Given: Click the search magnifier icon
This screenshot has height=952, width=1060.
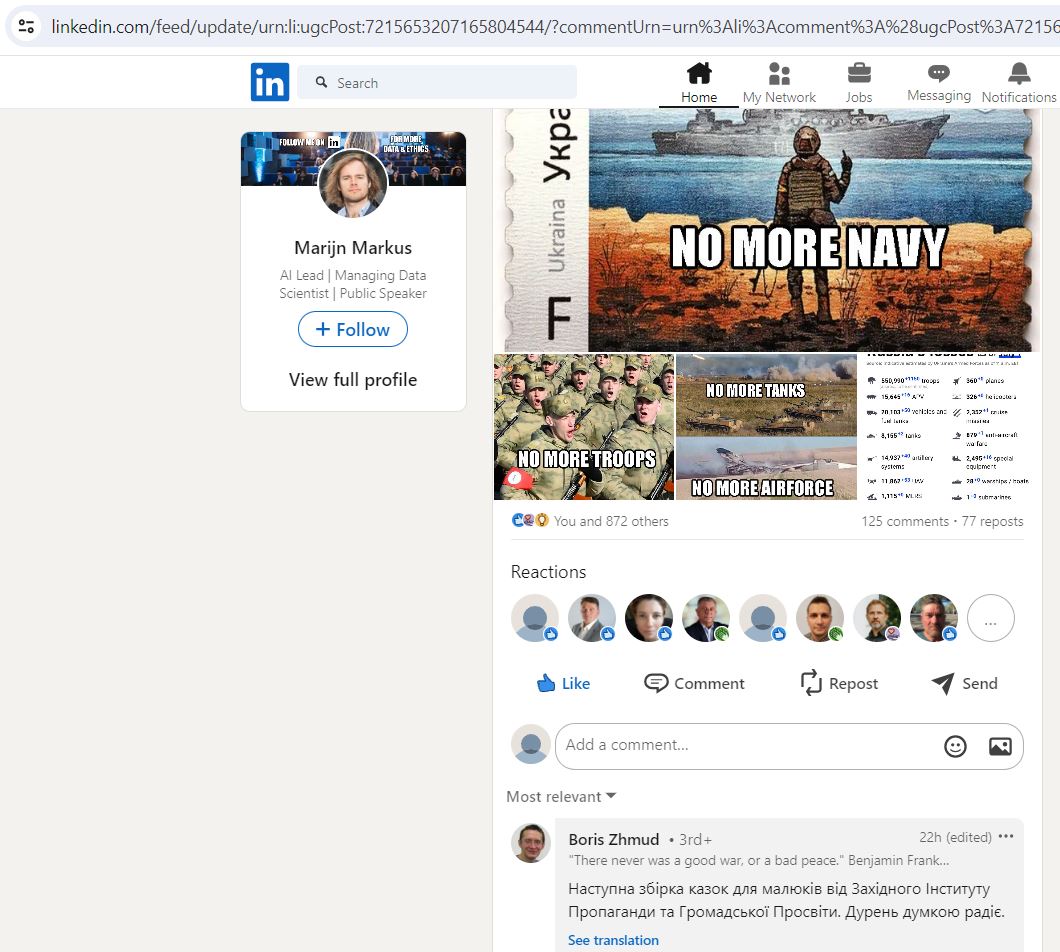Looking at the screenshot, I should point(321,82).
